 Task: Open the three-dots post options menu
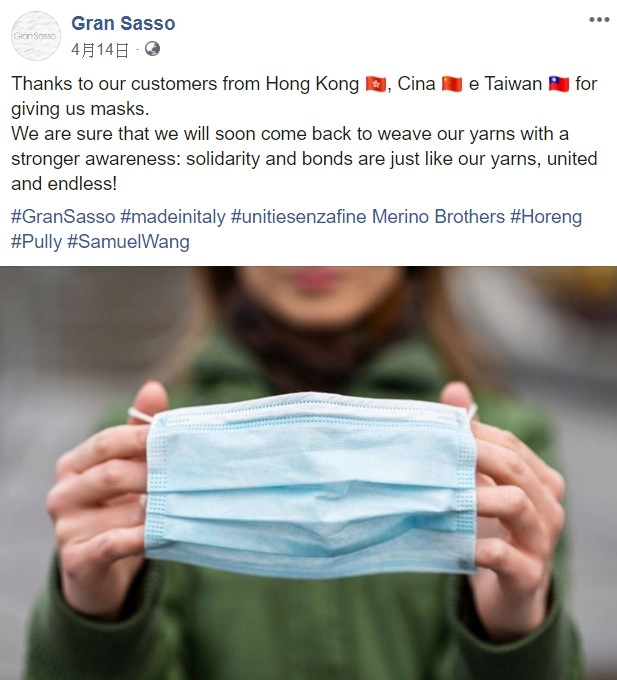coord(599,20)
